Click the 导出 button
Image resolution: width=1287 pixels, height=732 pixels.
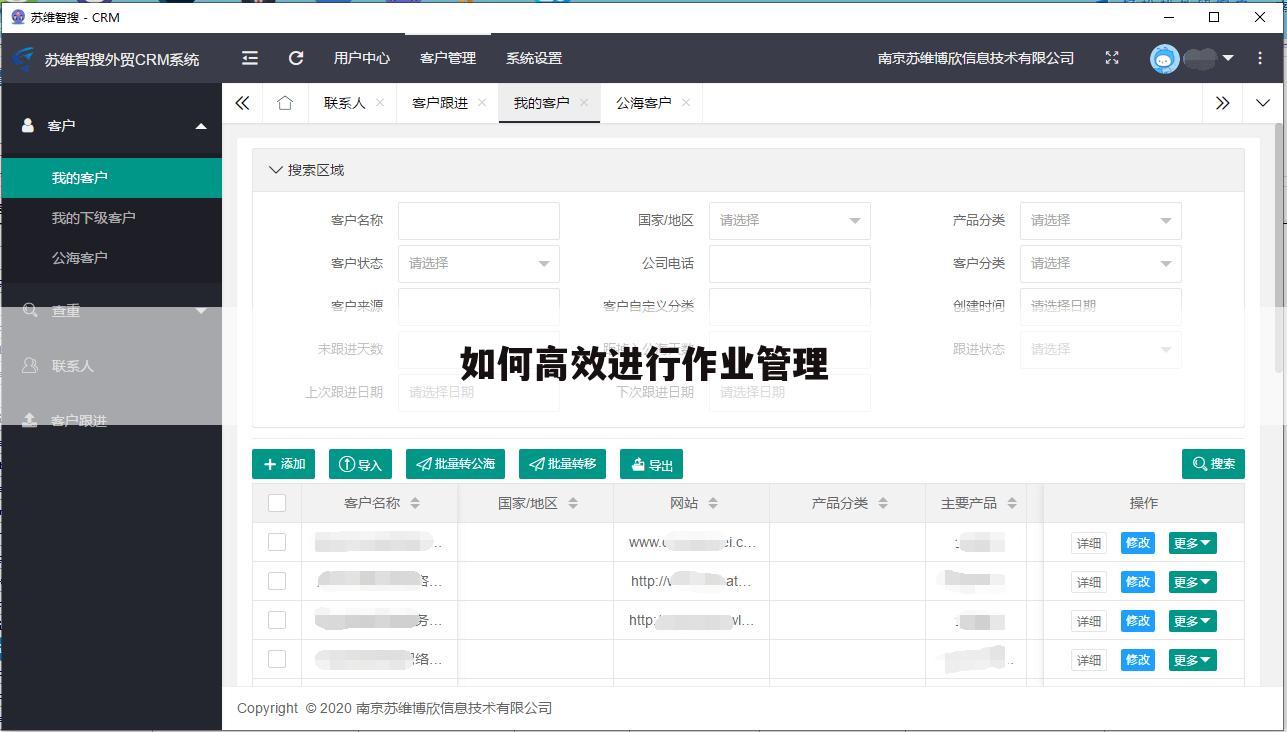click(651, 464)
